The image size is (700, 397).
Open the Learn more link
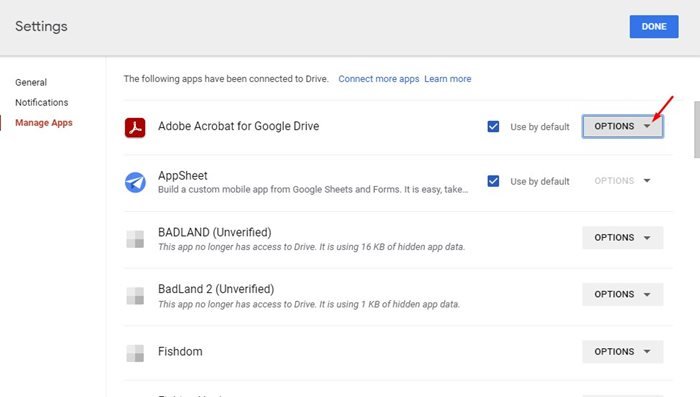448,79
